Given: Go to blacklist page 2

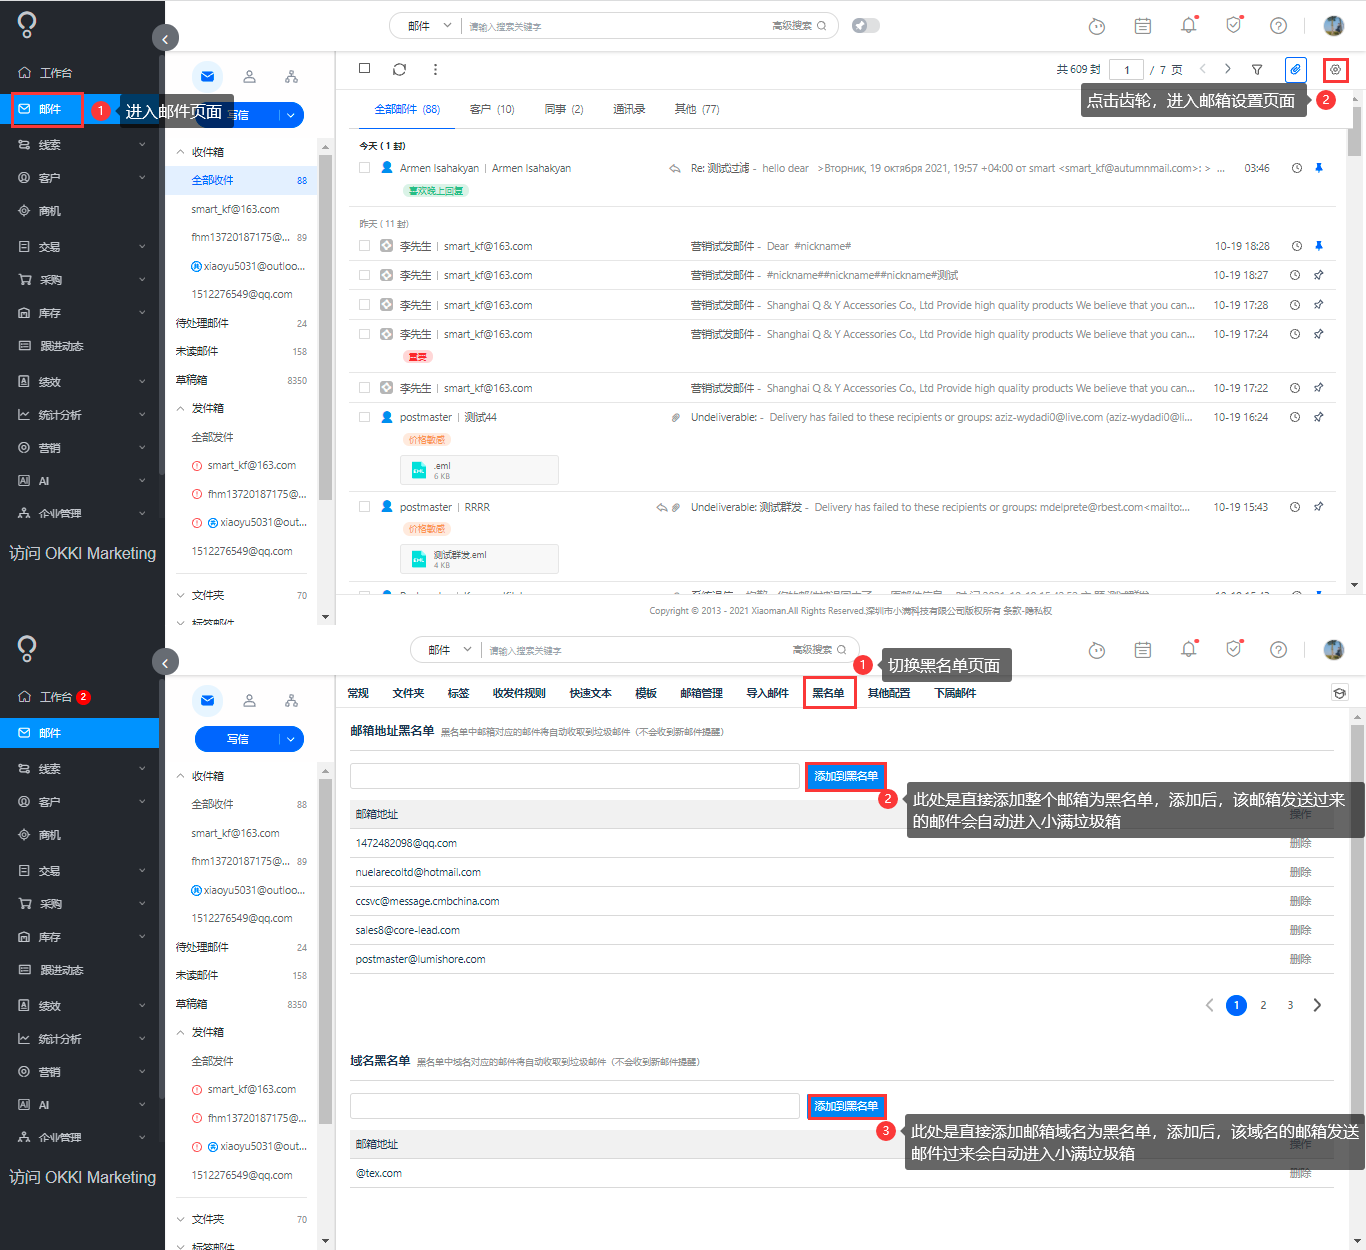Looking at the screenshot, I should tap(1263, 1005).
